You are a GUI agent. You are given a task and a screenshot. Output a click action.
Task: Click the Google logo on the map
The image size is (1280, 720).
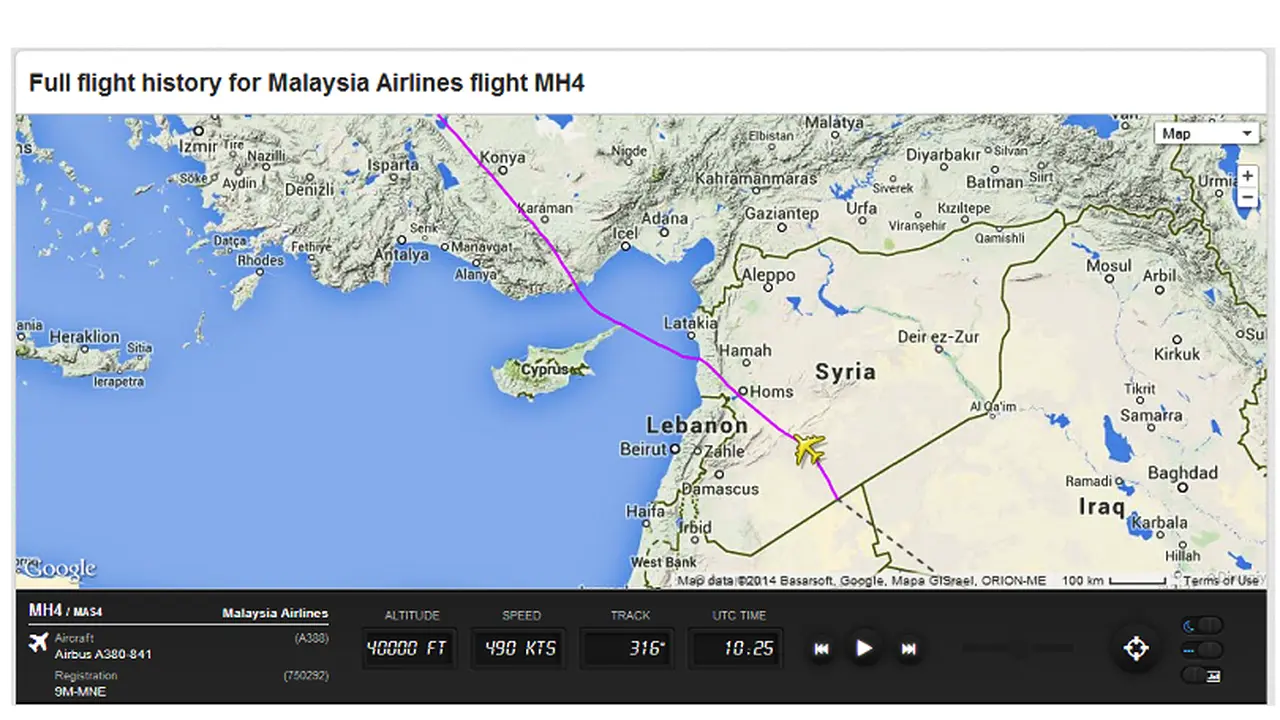pyautogui.click(x=59, y=569)
